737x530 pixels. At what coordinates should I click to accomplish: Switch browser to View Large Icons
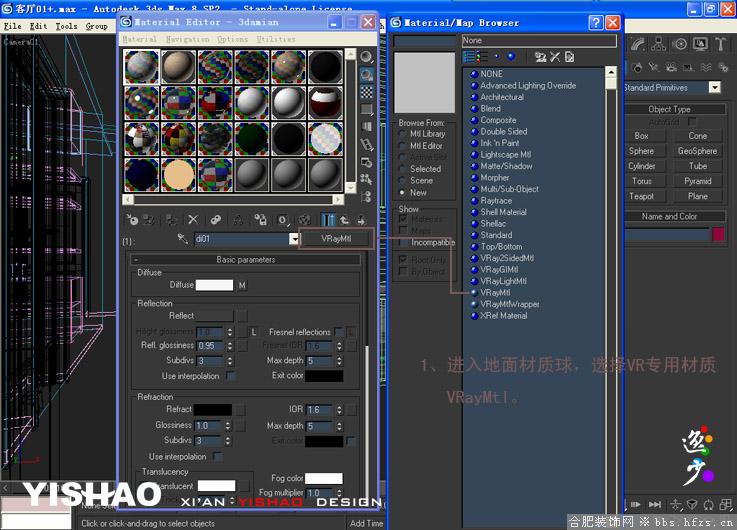511,57
